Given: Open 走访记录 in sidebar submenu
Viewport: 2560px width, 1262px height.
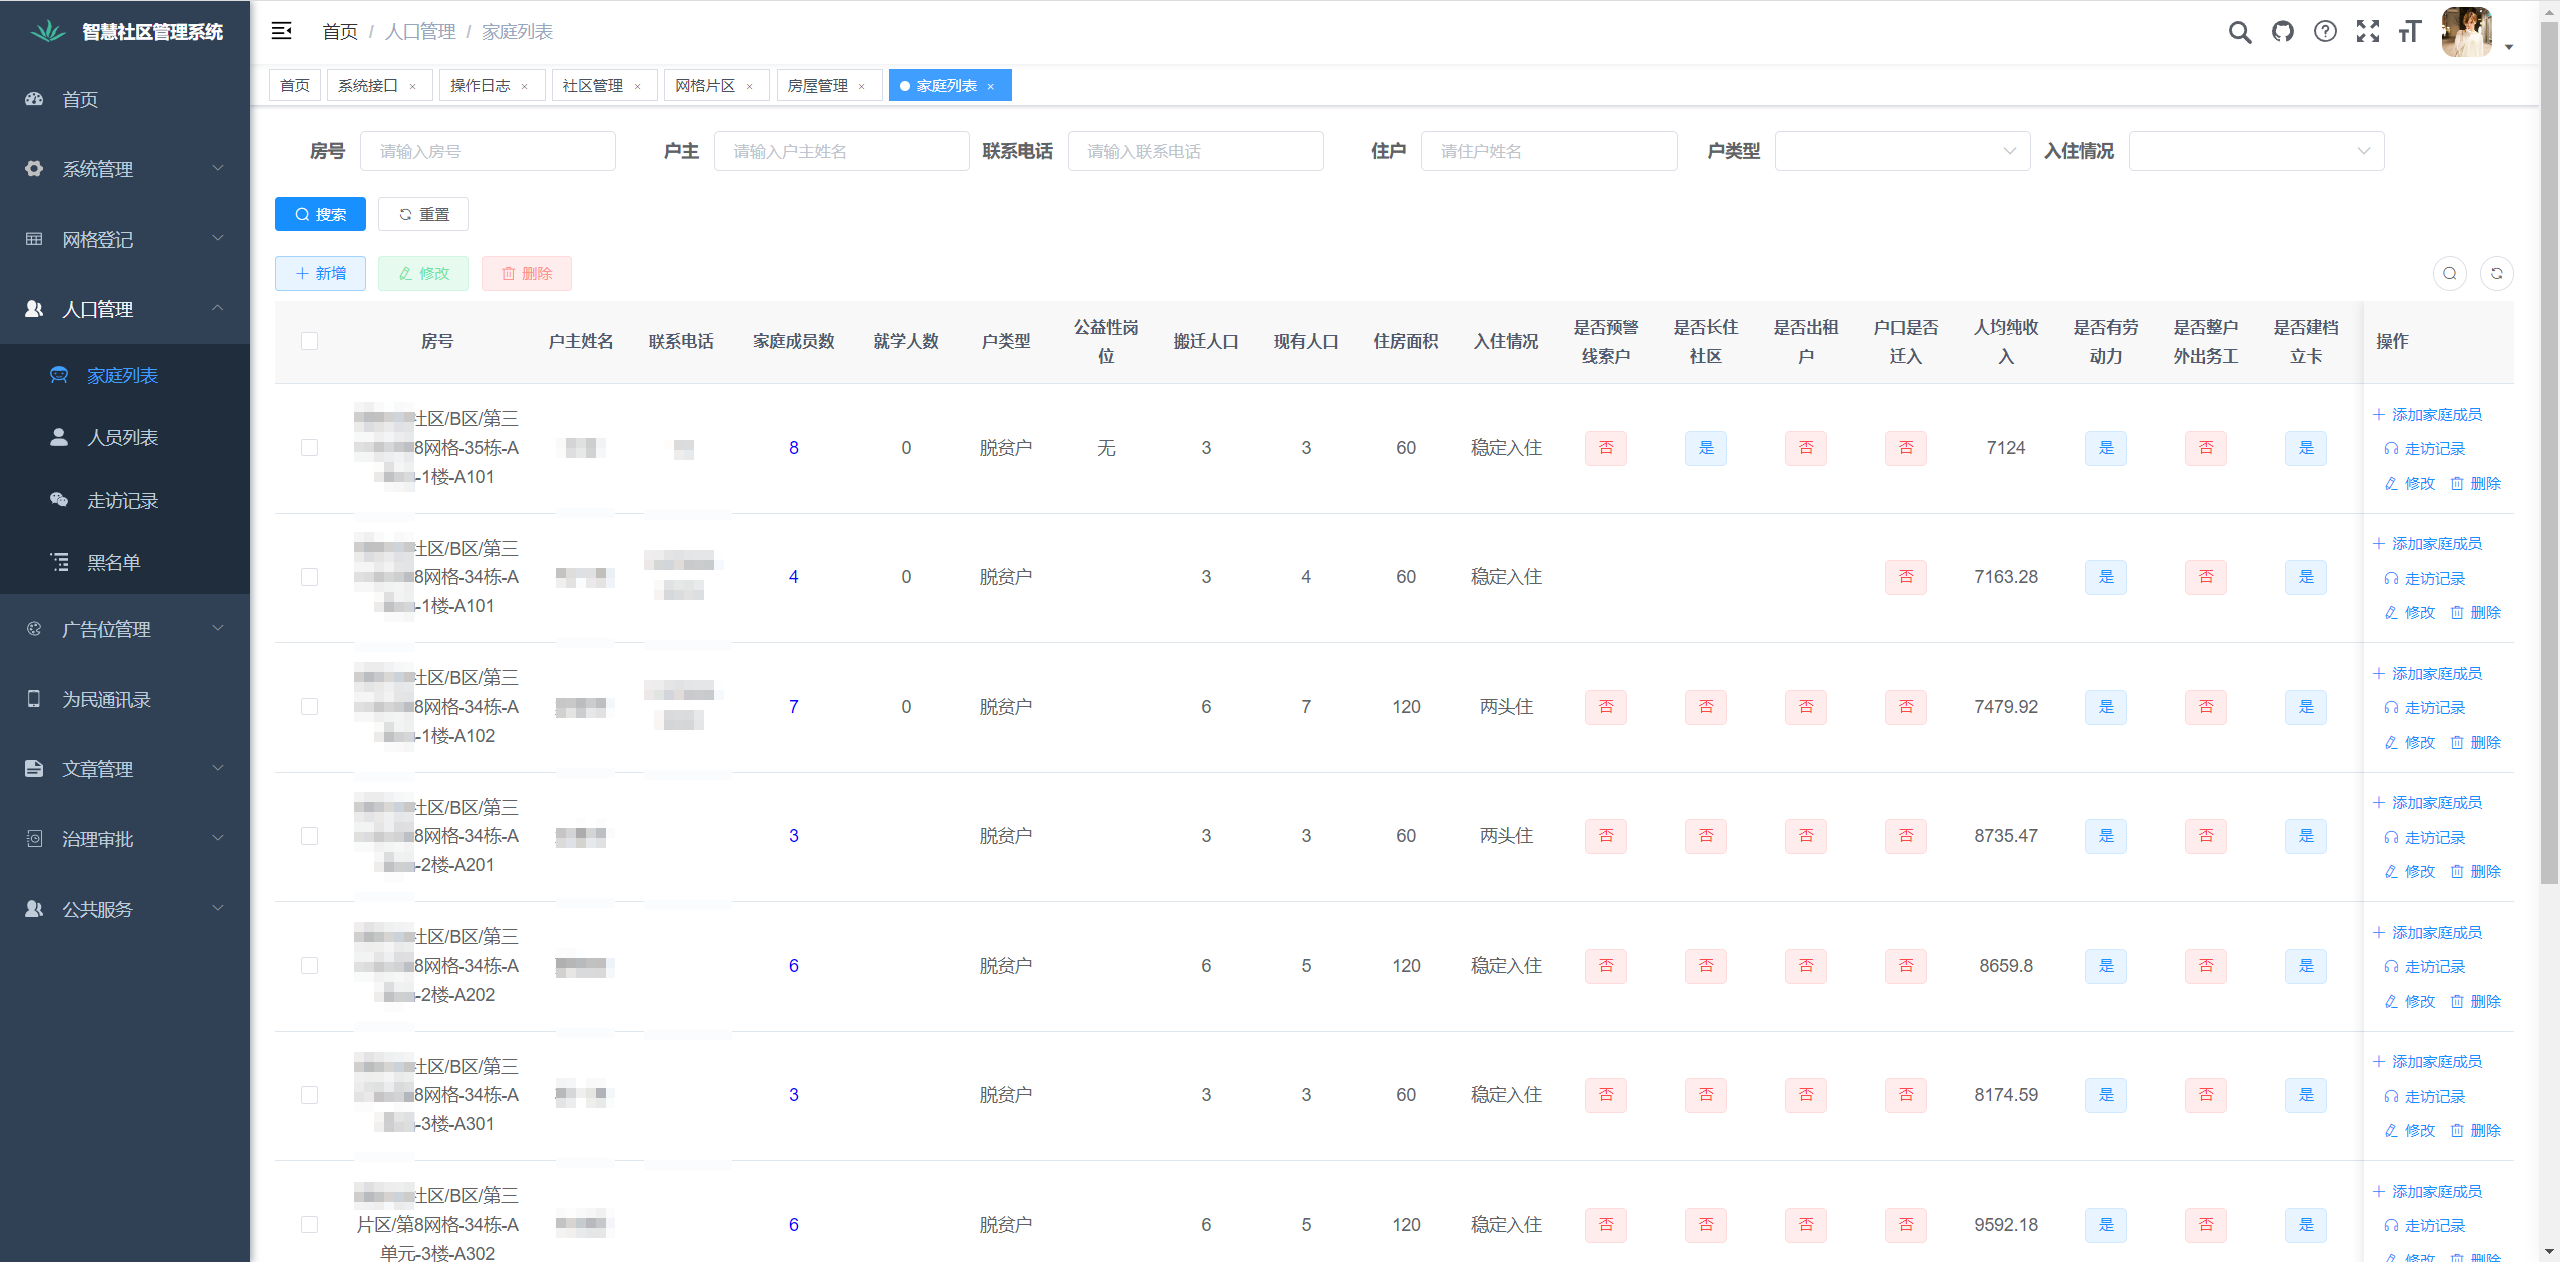Looking at the screenshot, I should (125, 500).
